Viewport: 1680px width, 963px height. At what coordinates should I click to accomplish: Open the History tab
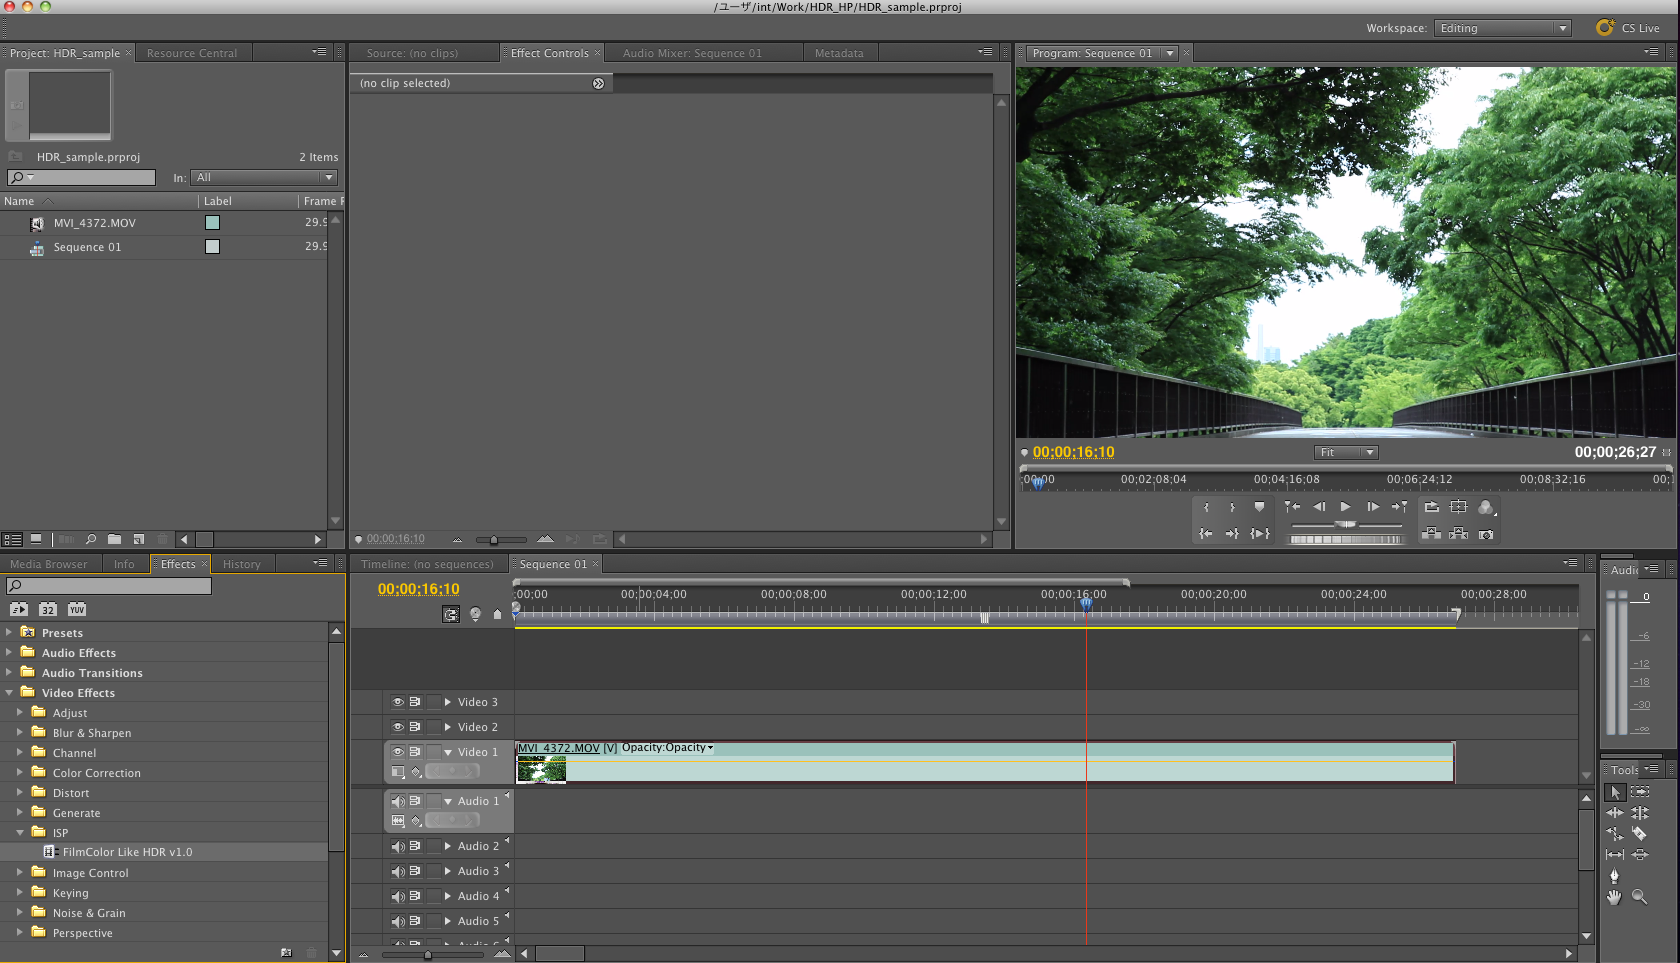(242, 564)
